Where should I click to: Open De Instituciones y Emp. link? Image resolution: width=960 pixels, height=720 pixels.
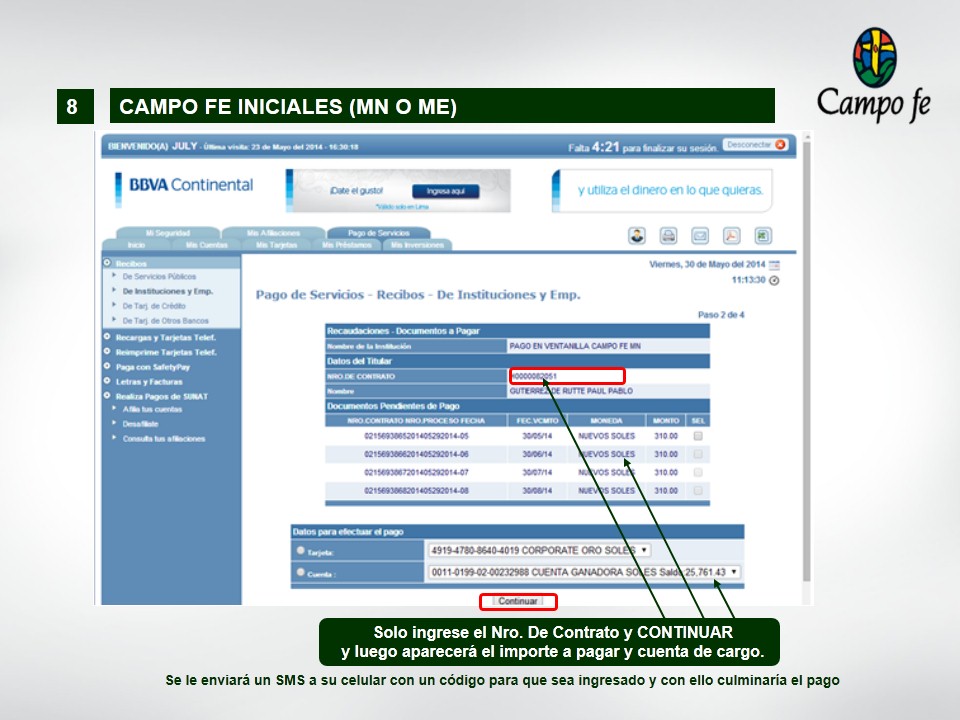coord(168,291)
